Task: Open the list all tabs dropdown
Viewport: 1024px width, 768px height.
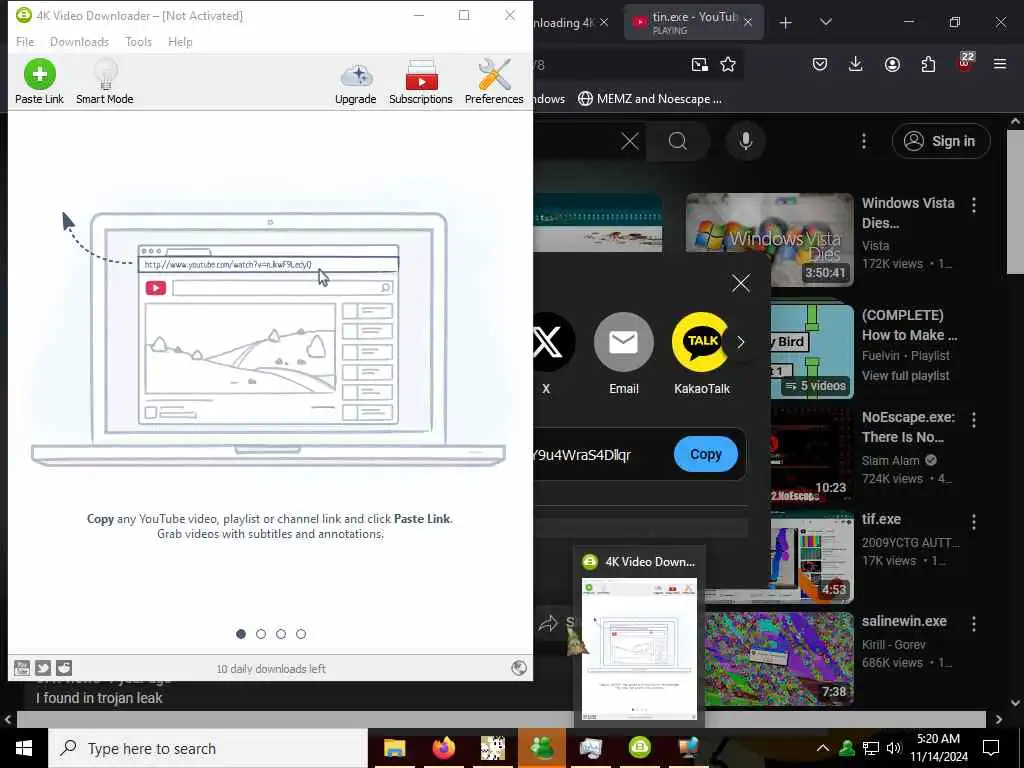Action: [x=825, y=22]
